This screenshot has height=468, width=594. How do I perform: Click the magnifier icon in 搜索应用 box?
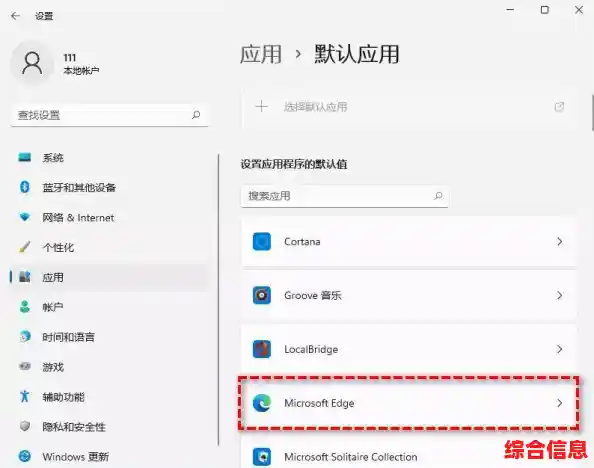tap(438, 196)
